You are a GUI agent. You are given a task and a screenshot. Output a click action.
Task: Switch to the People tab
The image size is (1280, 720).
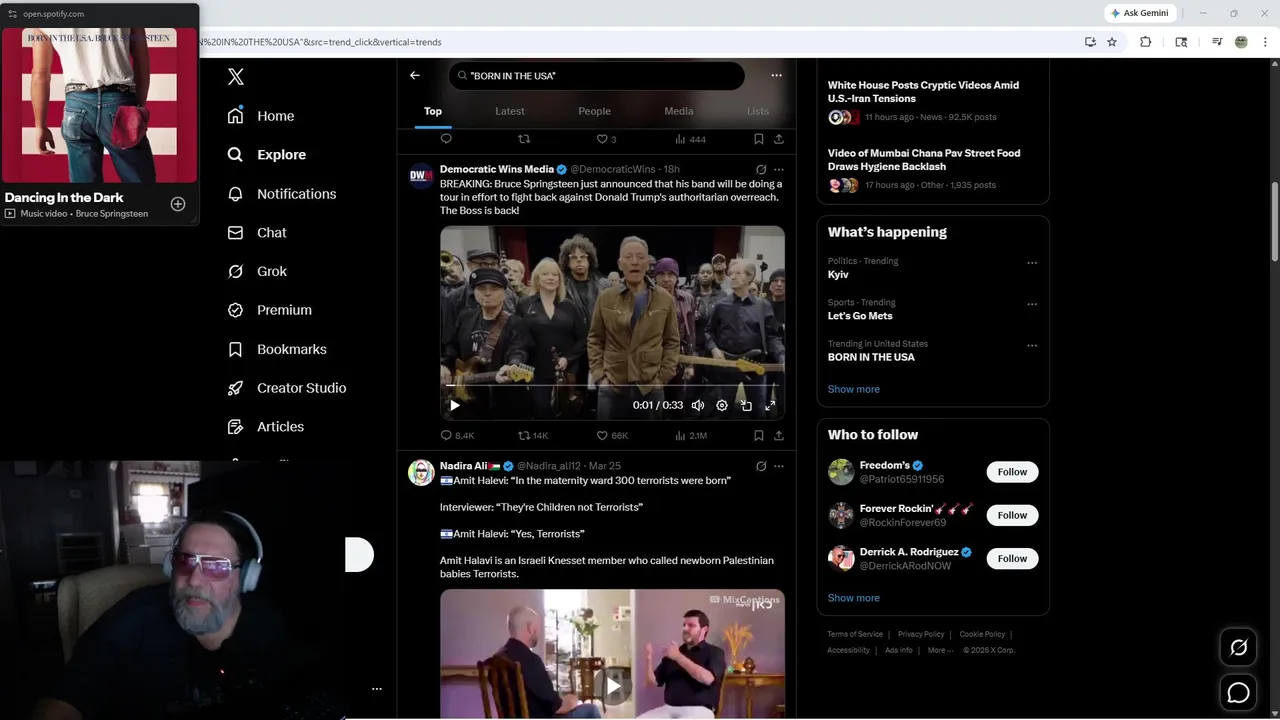pyautogui.click(x=594, y=111)
